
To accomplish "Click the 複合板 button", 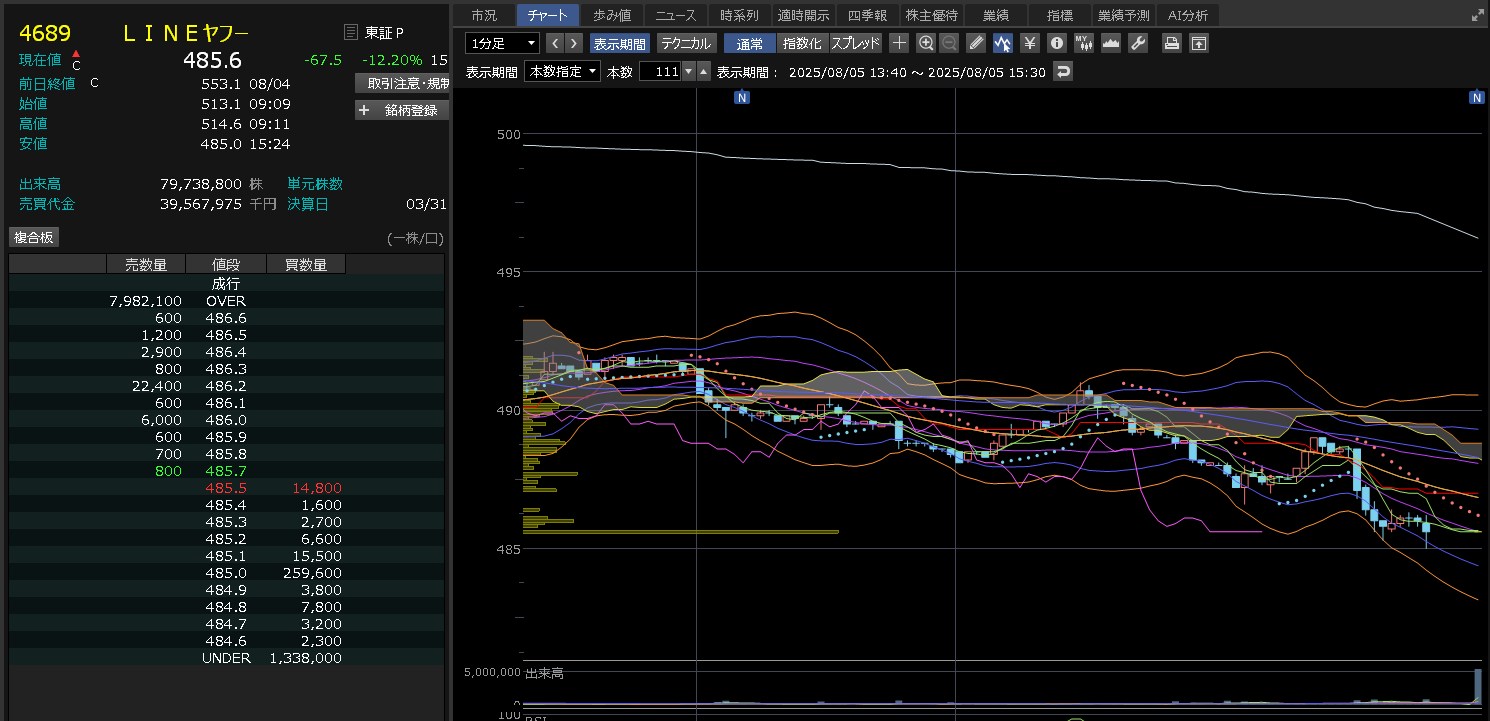I will (x=34, y=237).
